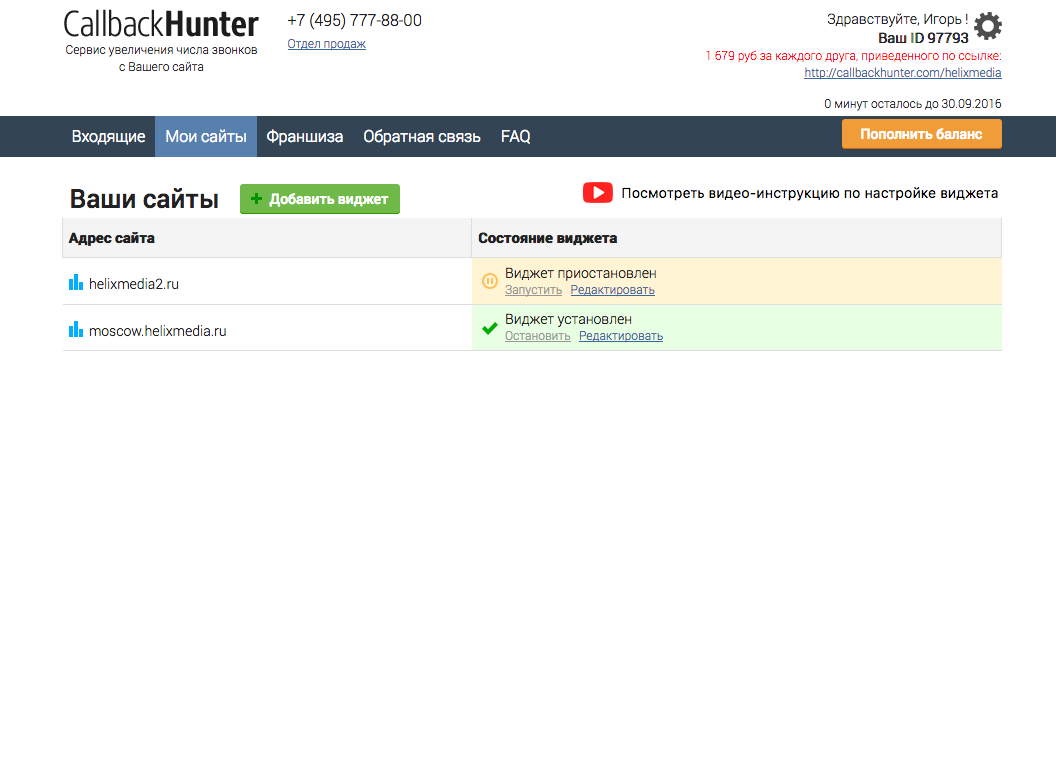The height and width of the screenshot is (770, 1056).
Task: Click the Ваши сайты heading
Action: [x=144, y=199]
